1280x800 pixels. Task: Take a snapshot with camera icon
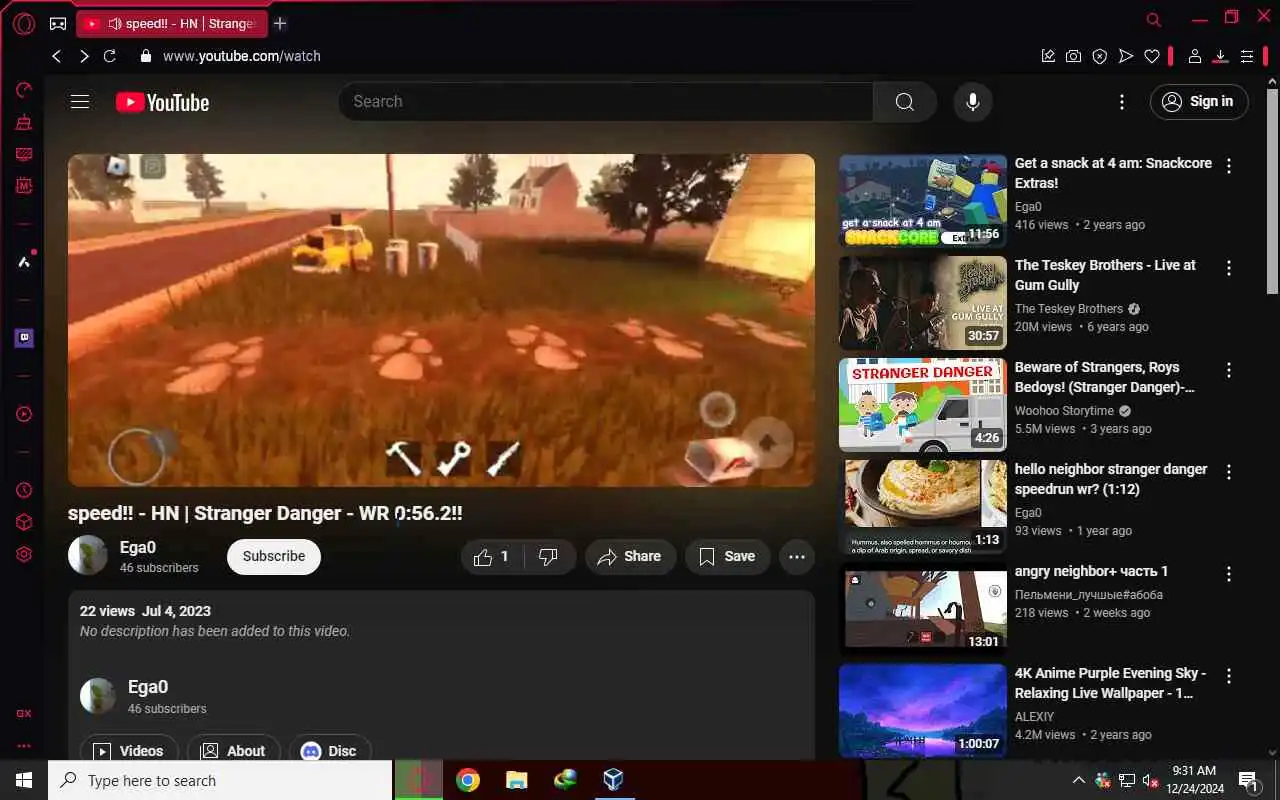(x=1073, y=56)
